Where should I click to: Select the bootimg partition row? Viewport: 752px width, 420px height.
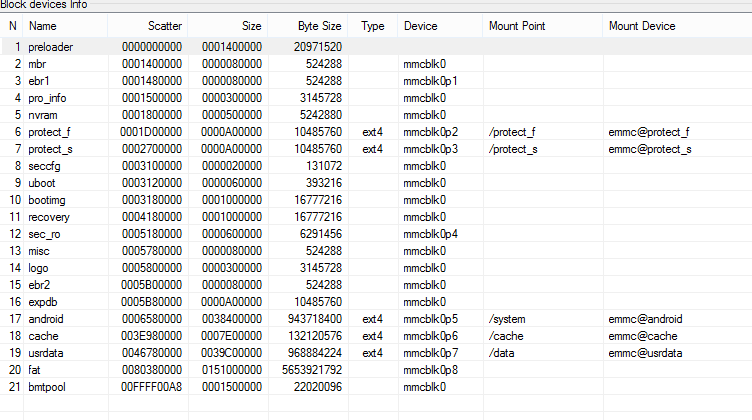(x=376, y=200)
